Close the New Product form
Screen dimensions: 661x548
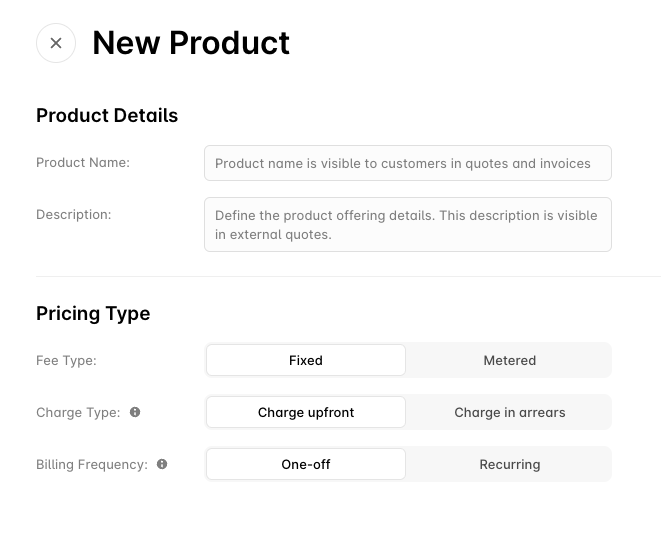point(56,43)
